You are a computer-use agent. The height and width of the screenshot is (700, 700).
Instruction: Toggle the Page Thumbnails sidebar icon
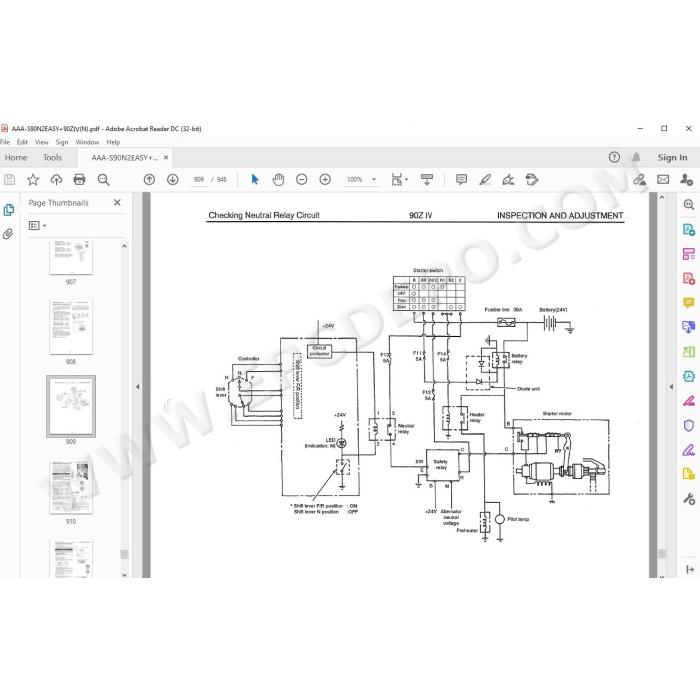[8, 210]
